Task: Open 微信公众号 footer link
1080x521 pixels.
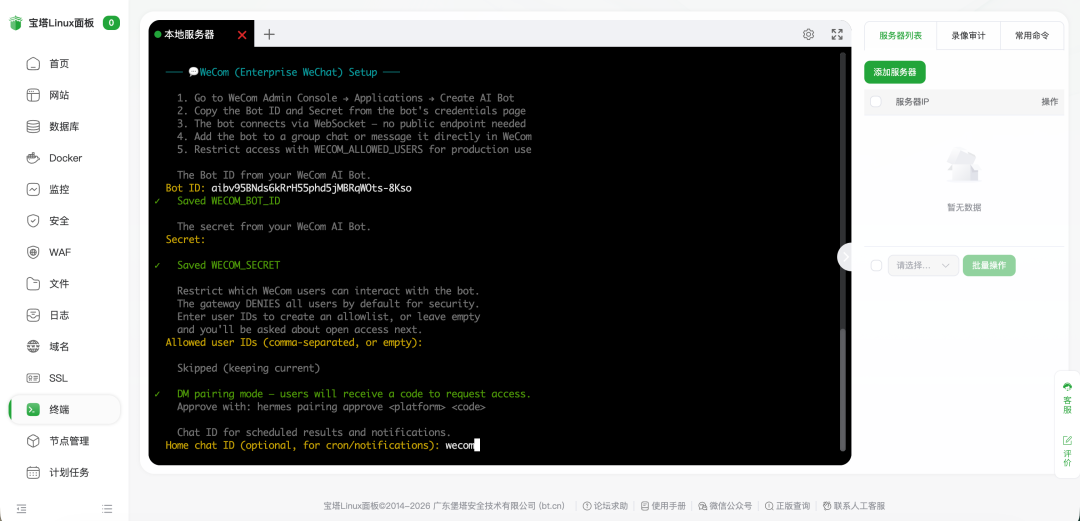Action: 725,506
